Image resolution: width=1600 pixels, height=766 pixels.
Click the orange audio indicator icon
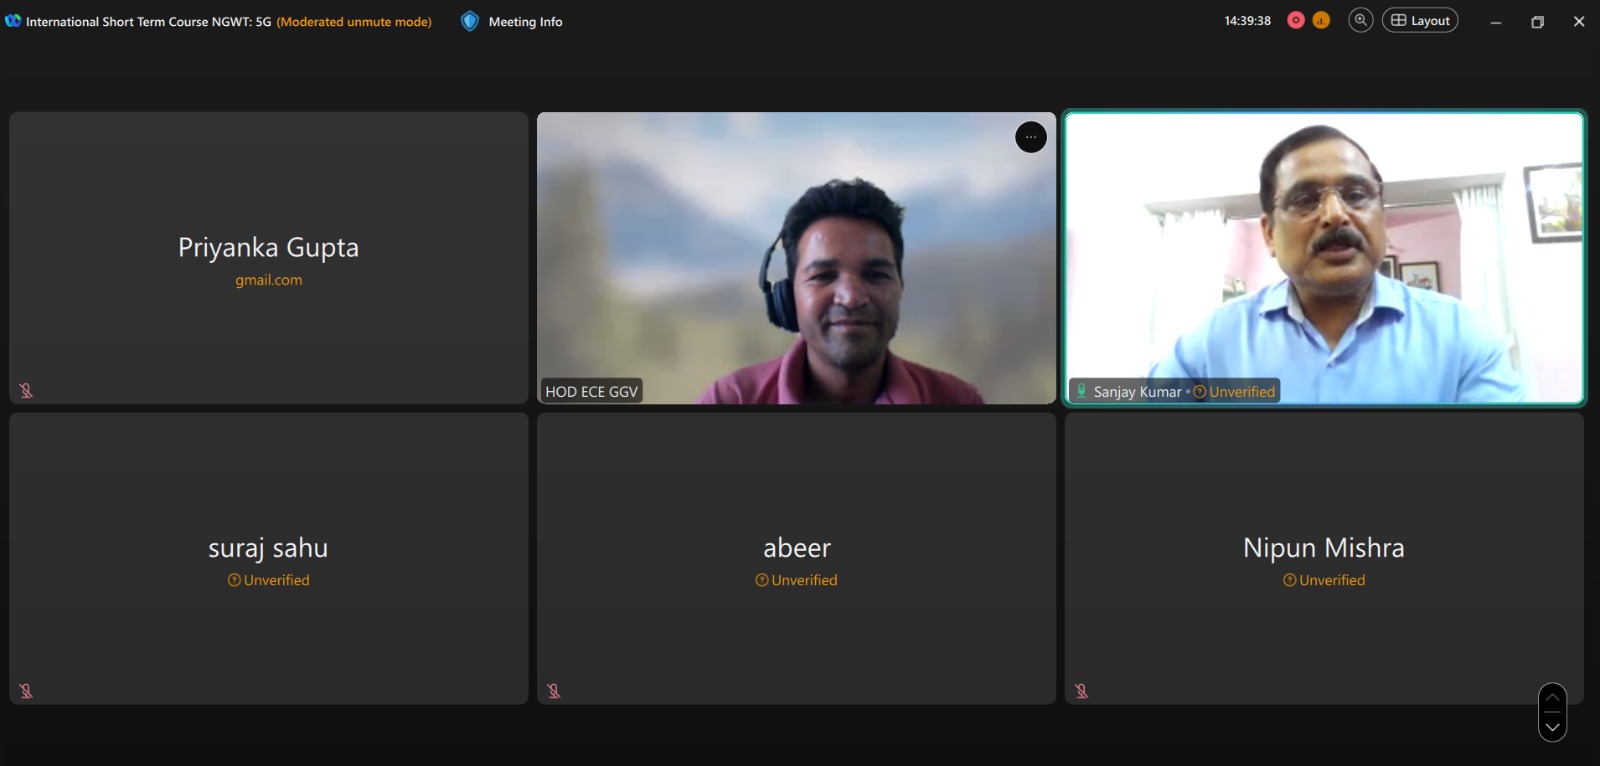[1321, 20]
